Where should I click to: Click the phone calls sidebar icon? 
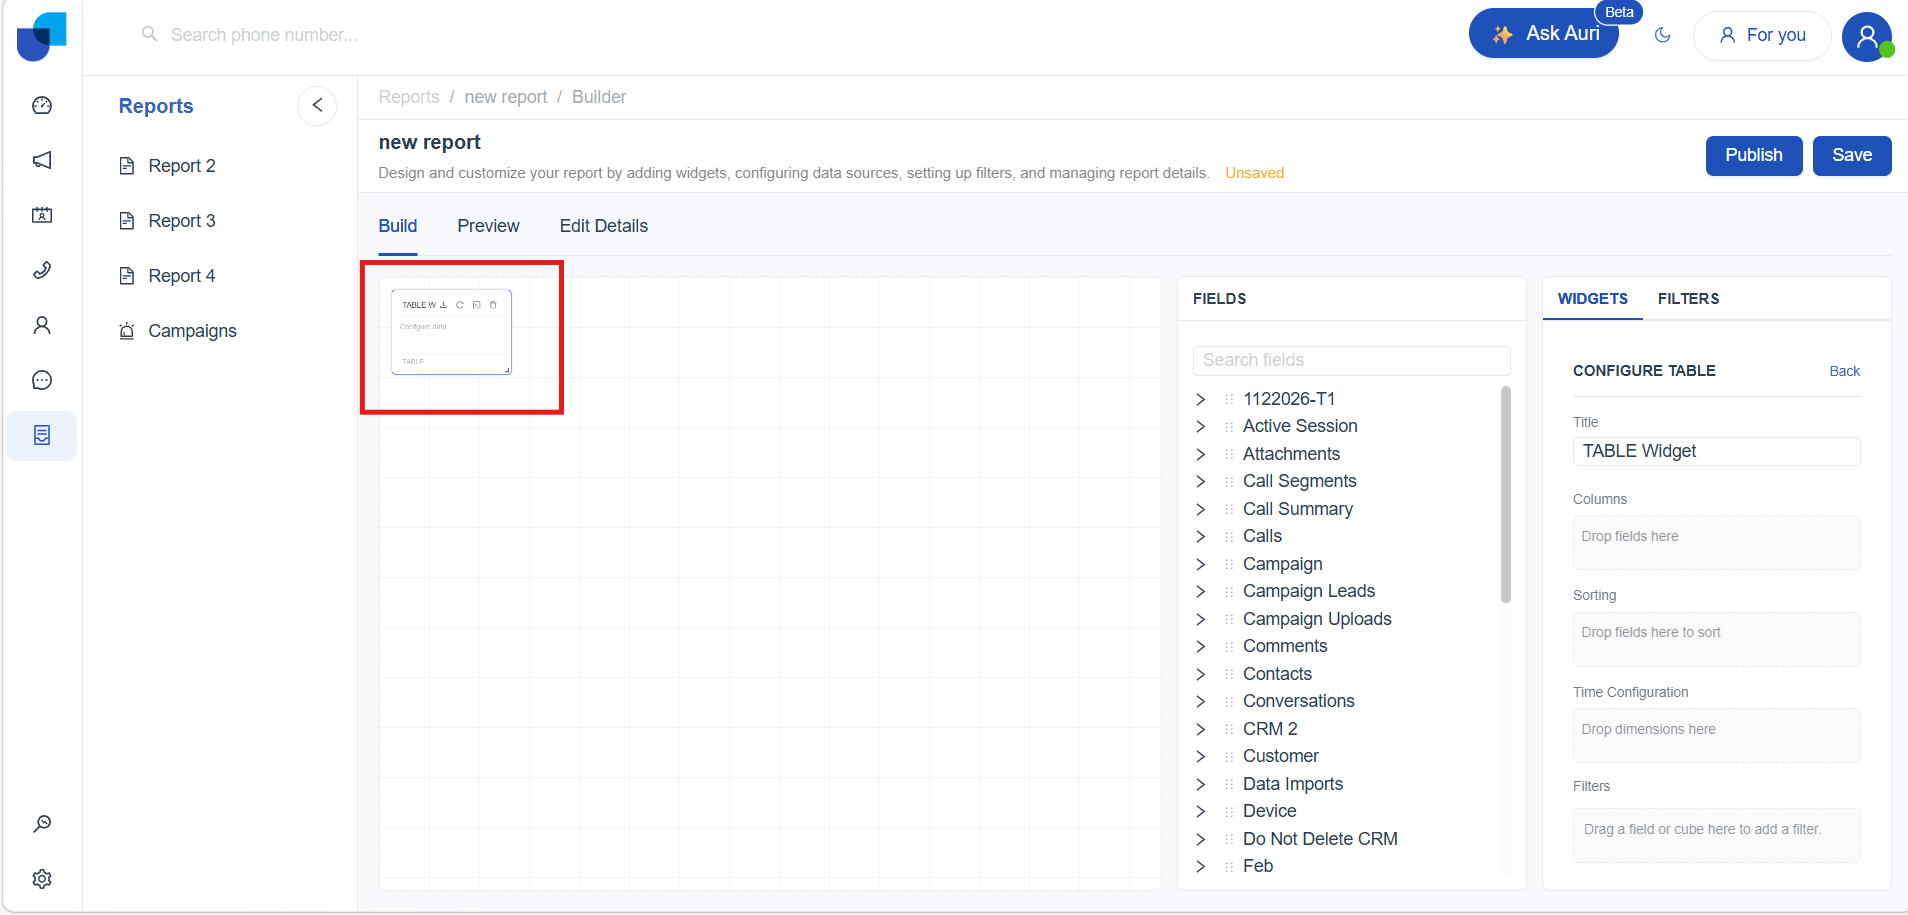pos(42,270)
